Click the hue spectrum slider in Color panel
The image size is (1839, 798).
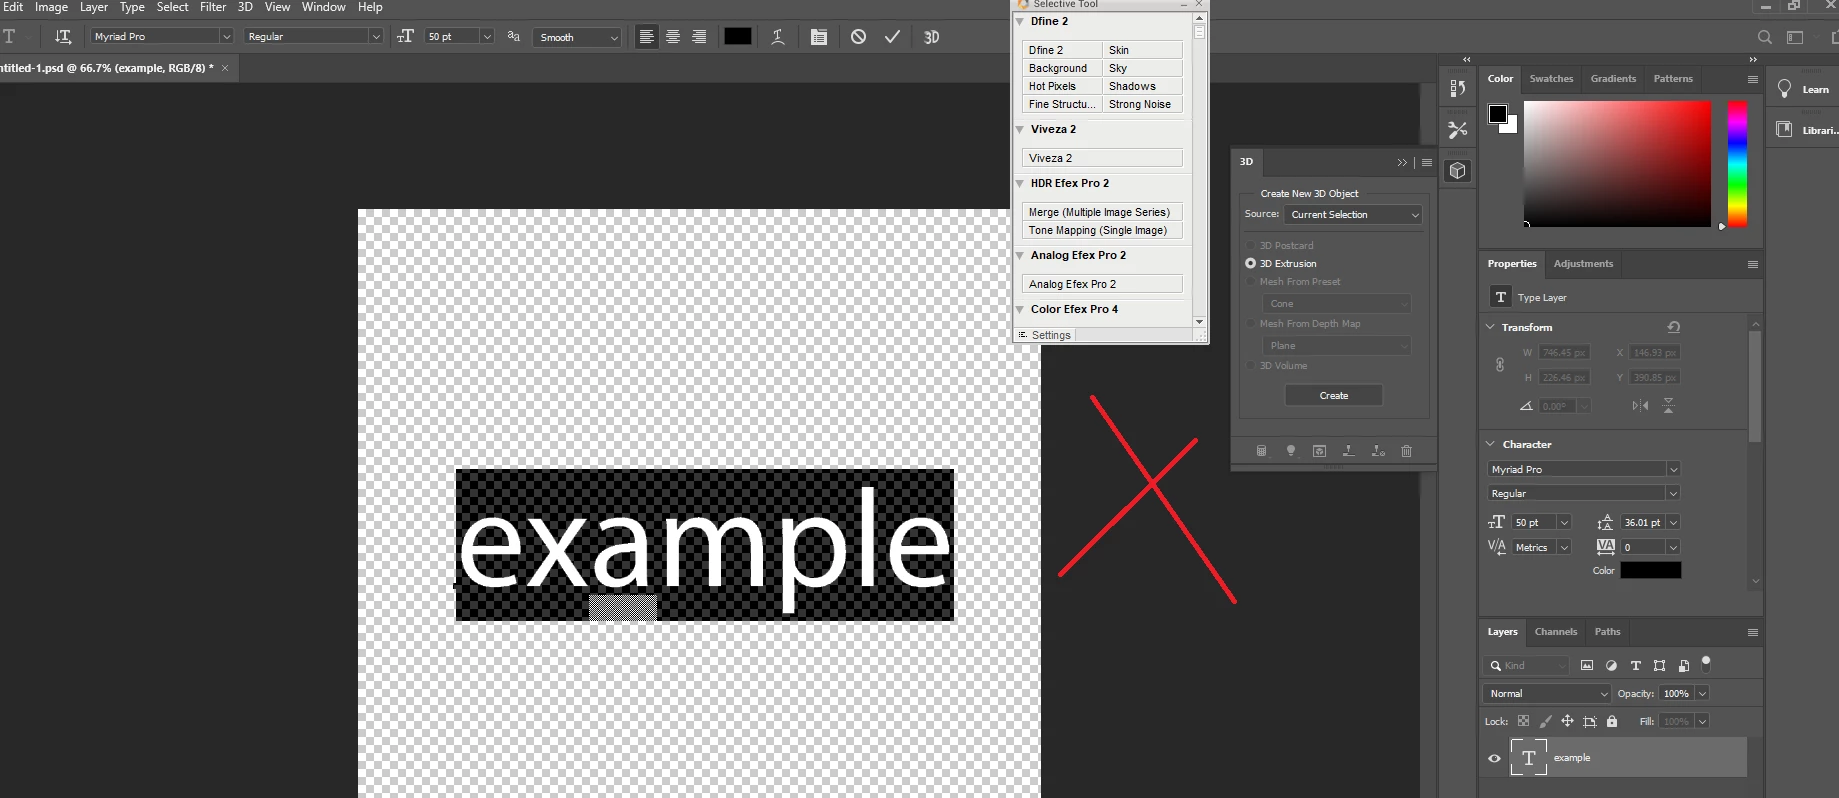coord(1738,163)
